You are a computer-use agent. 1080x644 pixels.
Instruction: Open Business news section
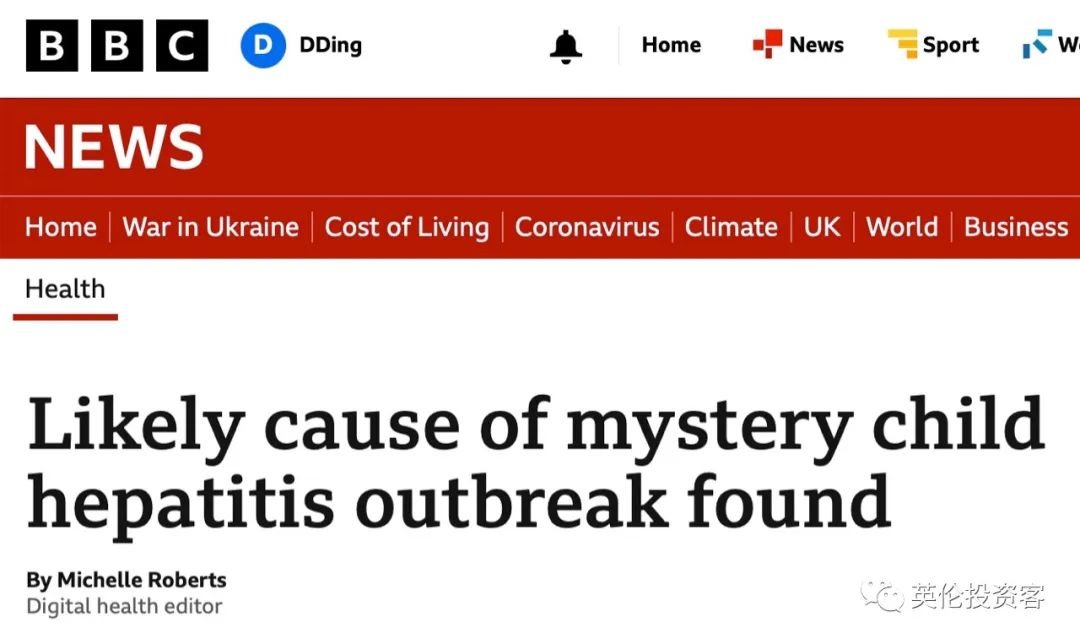click(x=1016, y=227)
